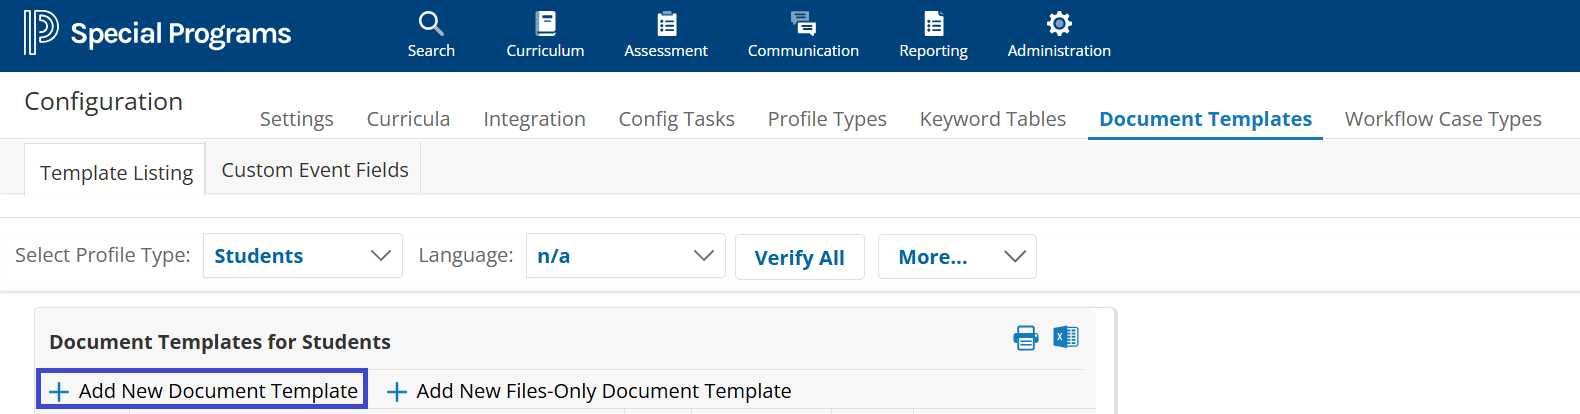Click Add New Files-Only Document Template
The height and width of the screenshot is (414, 1580).
tap(589, 391)
